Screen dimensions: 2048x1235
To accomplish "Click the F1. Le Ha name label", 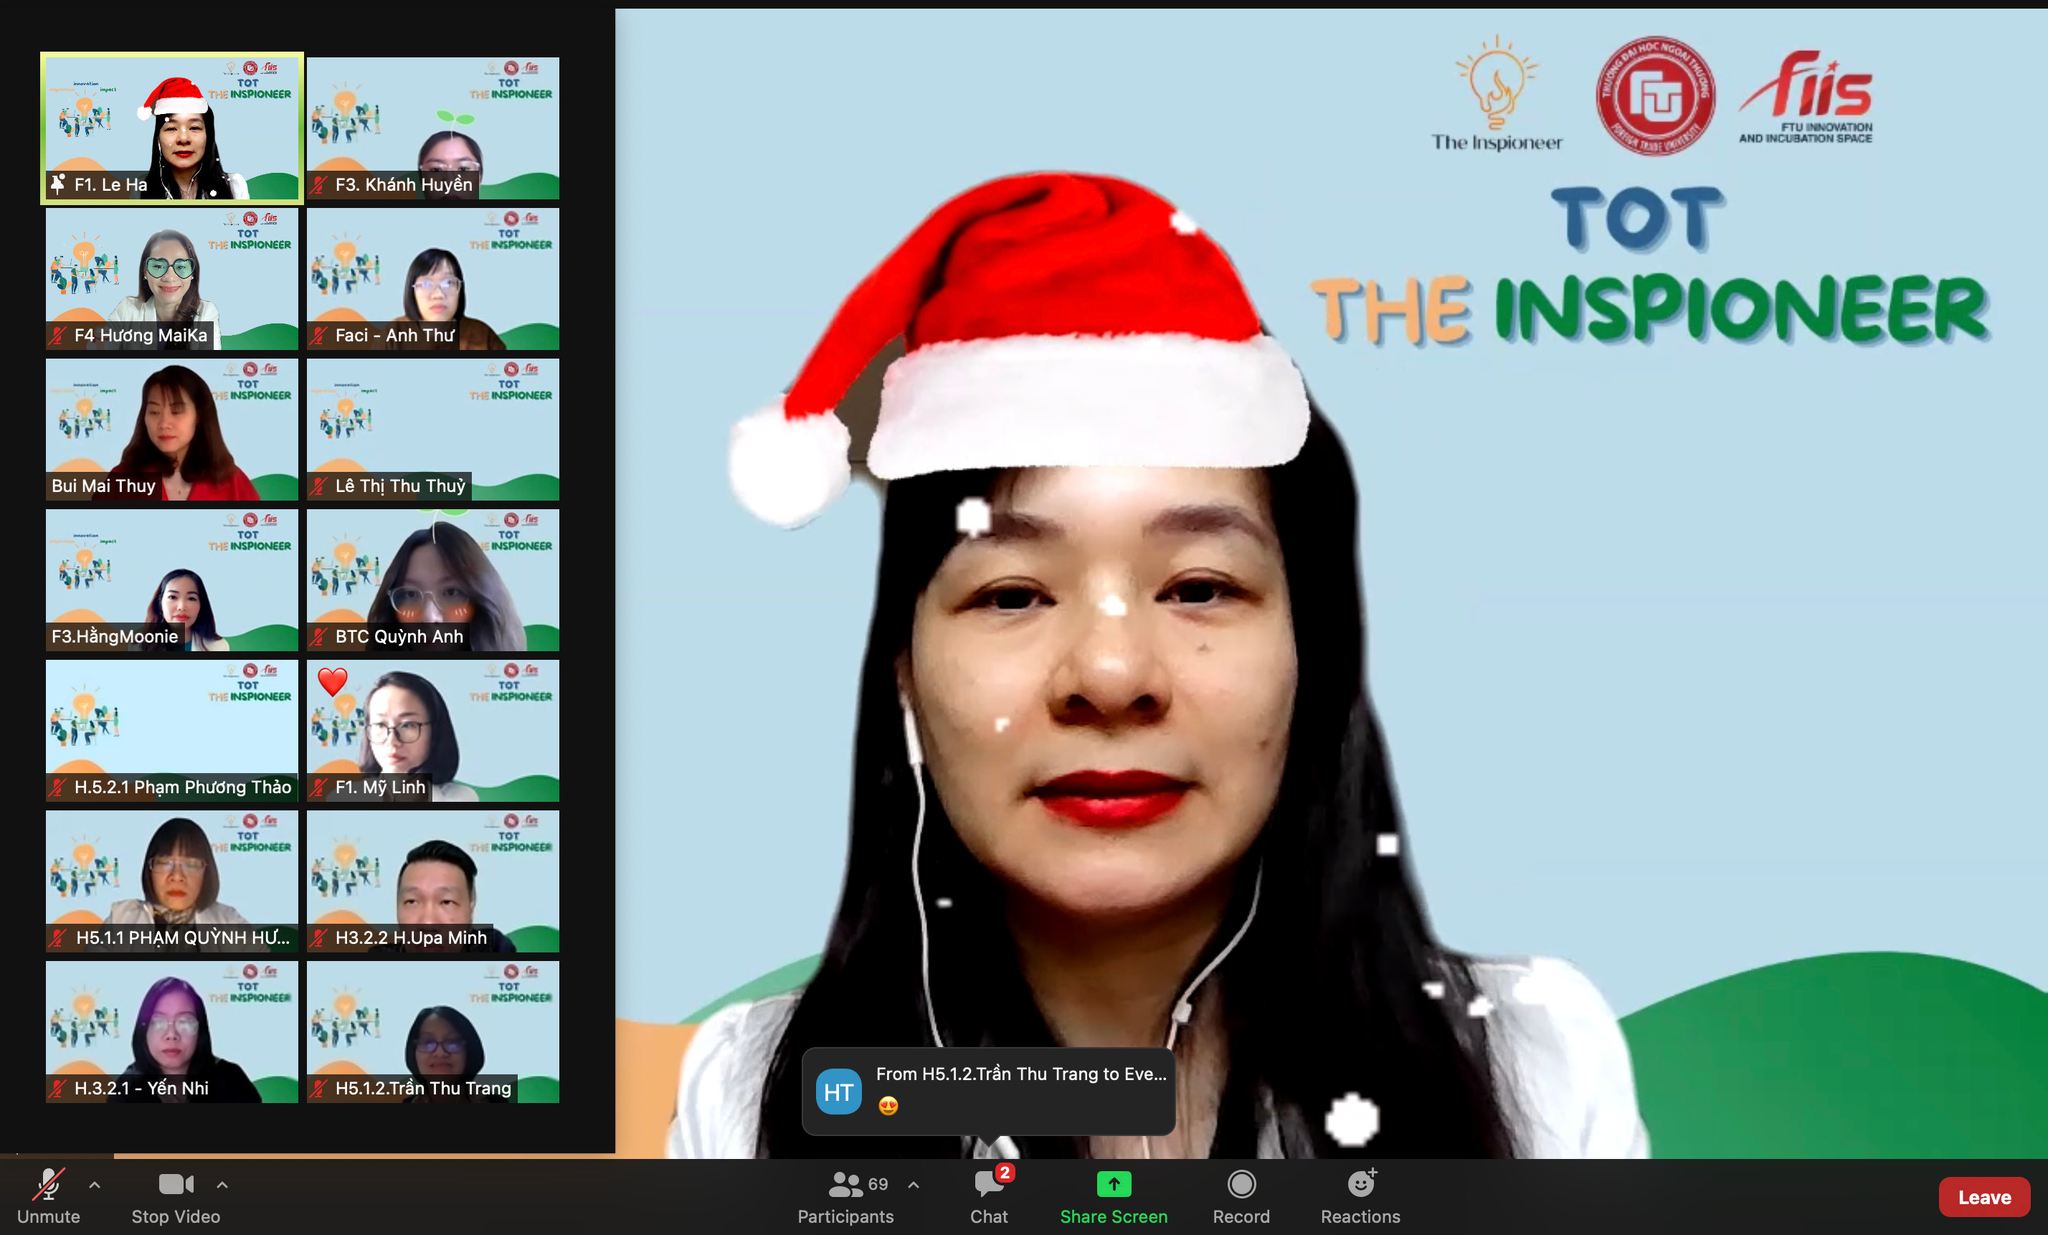I will [x=110, y=185].
